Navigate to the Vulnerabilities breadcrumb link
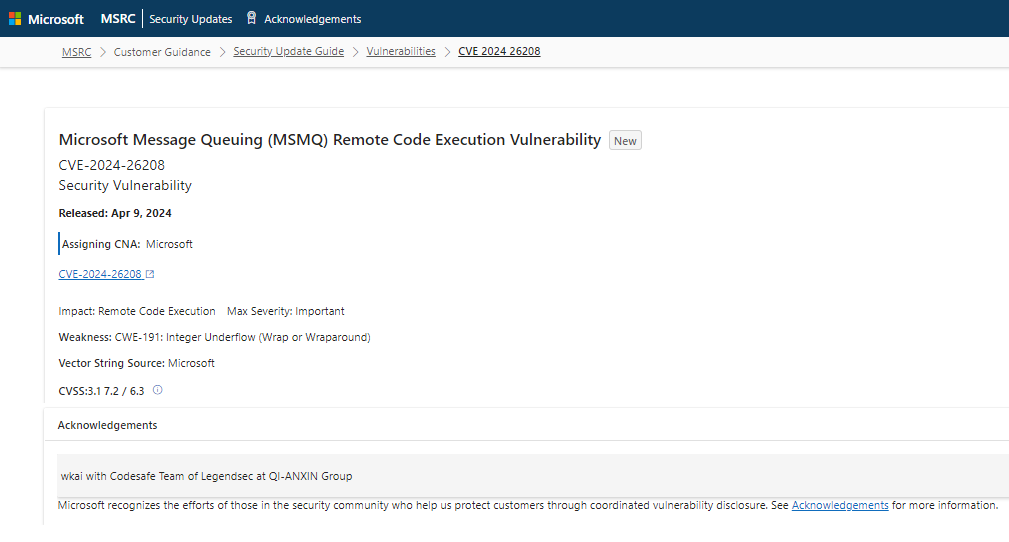The width and height of the screenshot is (1009, 542). tap(401, 51)
